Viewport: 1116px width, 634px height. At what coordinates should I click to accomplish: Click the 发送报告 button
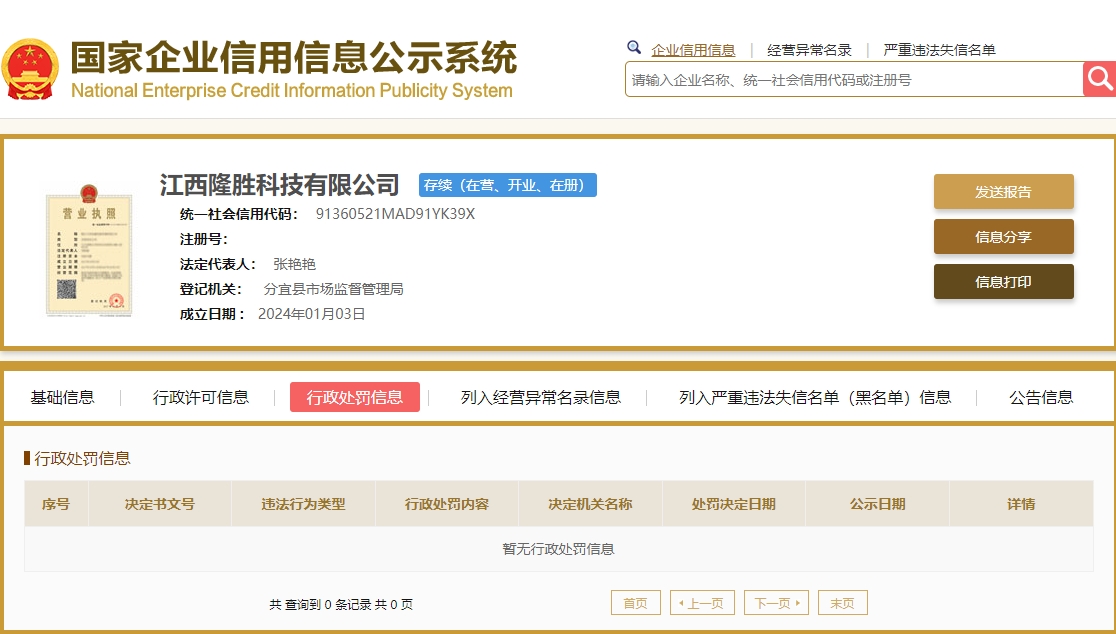coord(1004,191)
